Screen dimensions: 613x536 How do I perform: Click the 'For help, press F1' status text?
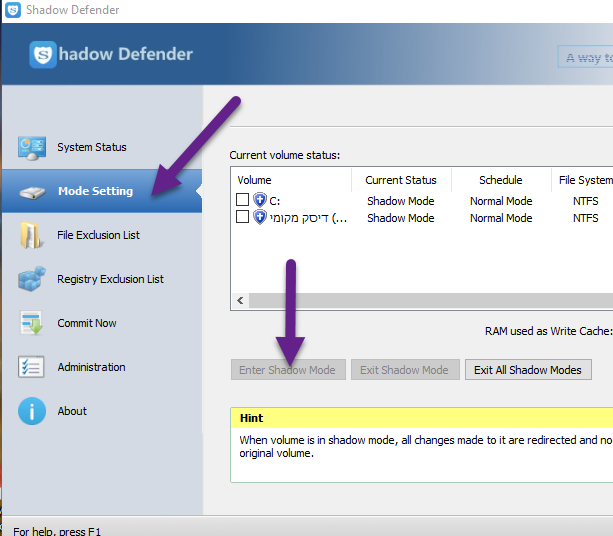click(x=57, y=531)
